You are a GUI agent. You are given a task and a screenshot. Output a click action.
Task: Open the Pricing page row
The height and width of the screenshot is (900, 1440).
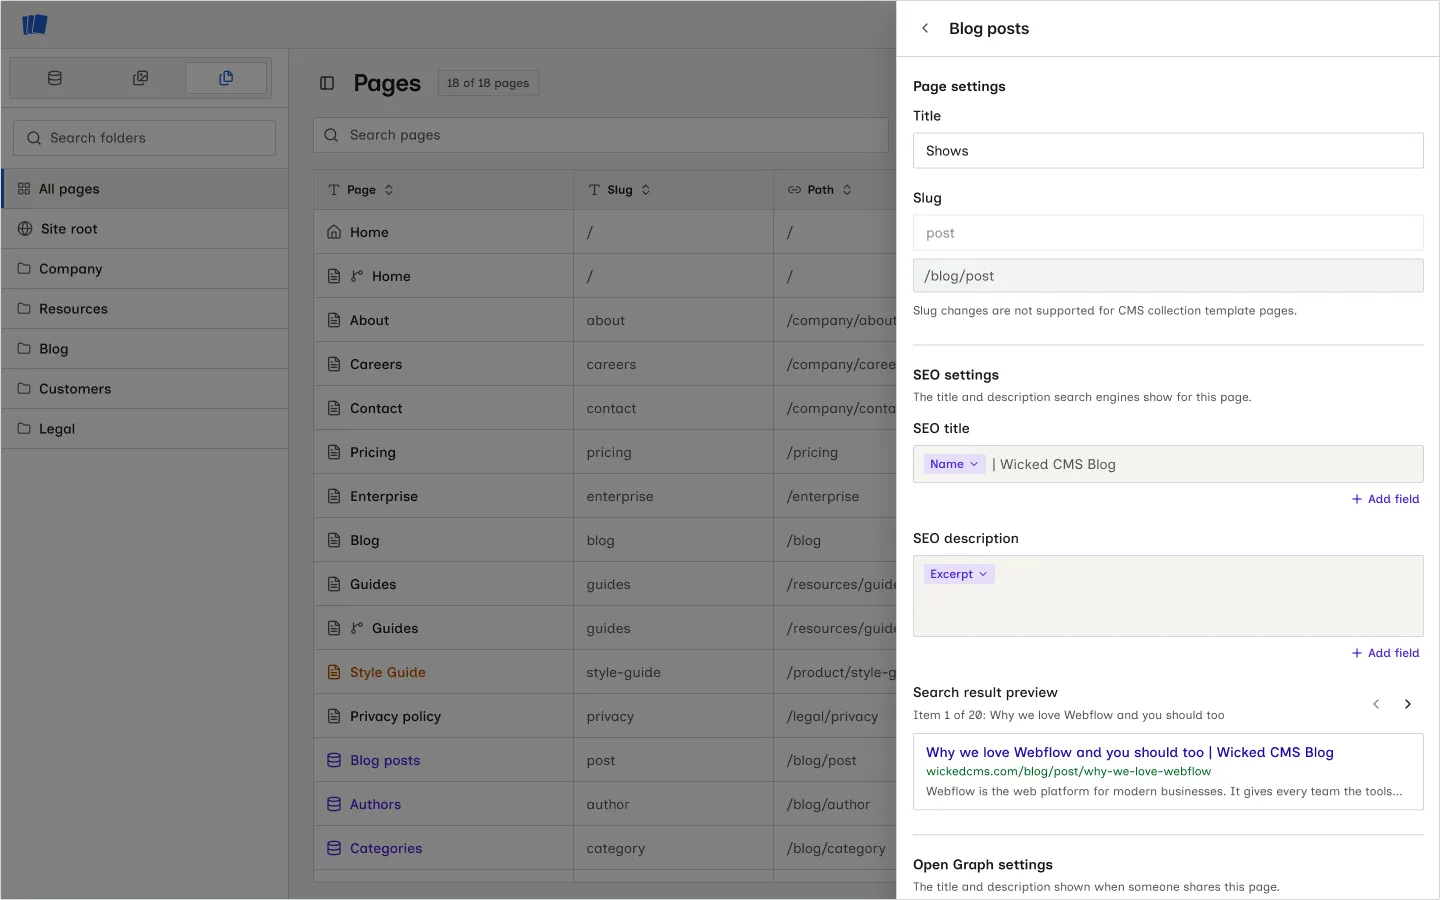click(x=605, y=452)
